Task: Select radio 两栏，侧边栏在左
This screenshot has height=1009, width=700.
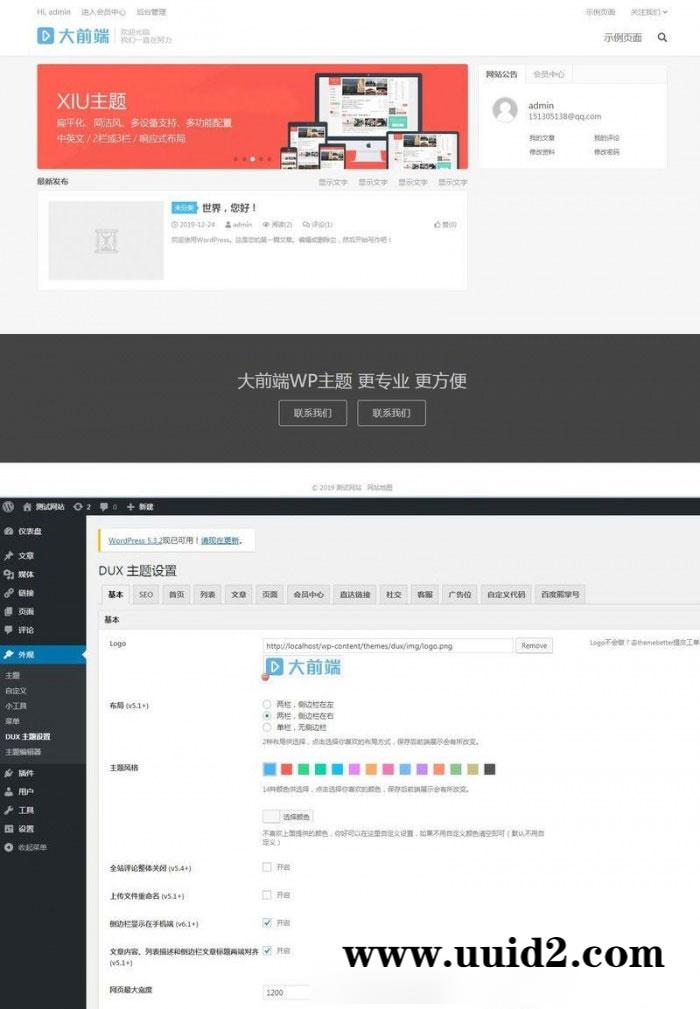Action: [266, 704]
